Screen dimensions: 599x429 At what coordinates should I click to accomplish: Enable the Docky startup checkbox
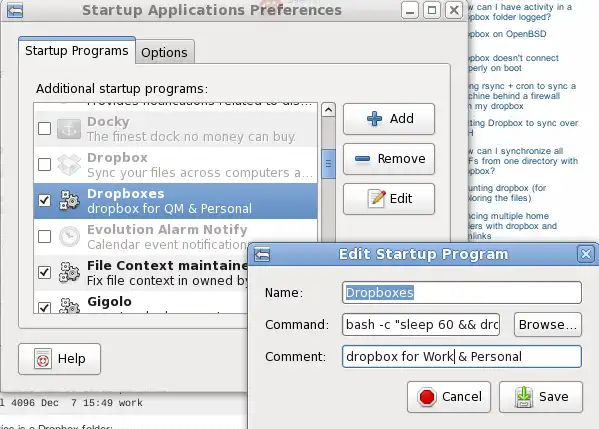(x=44, y=129)
